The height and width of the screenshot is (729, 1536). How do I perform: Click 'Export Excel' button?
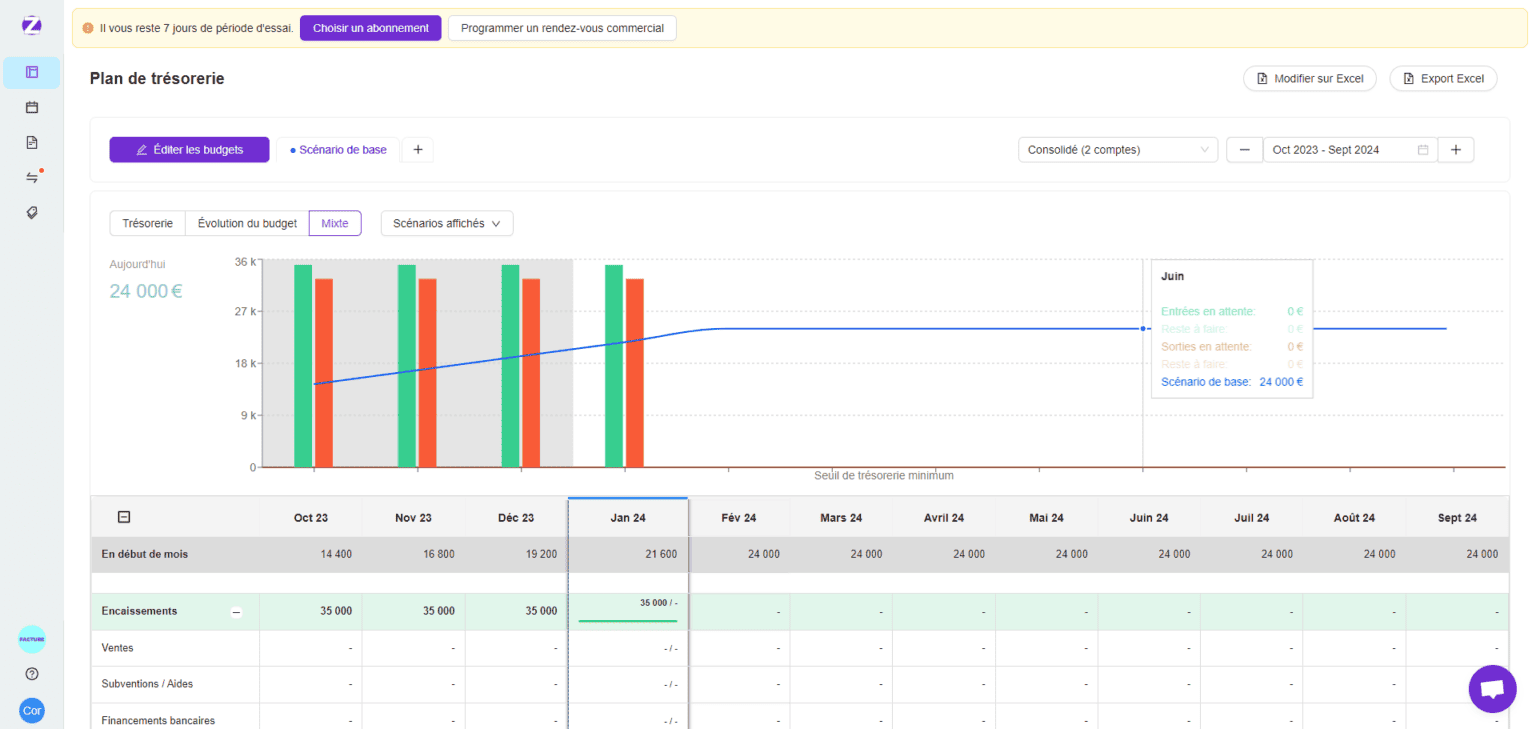[1442, 78]
